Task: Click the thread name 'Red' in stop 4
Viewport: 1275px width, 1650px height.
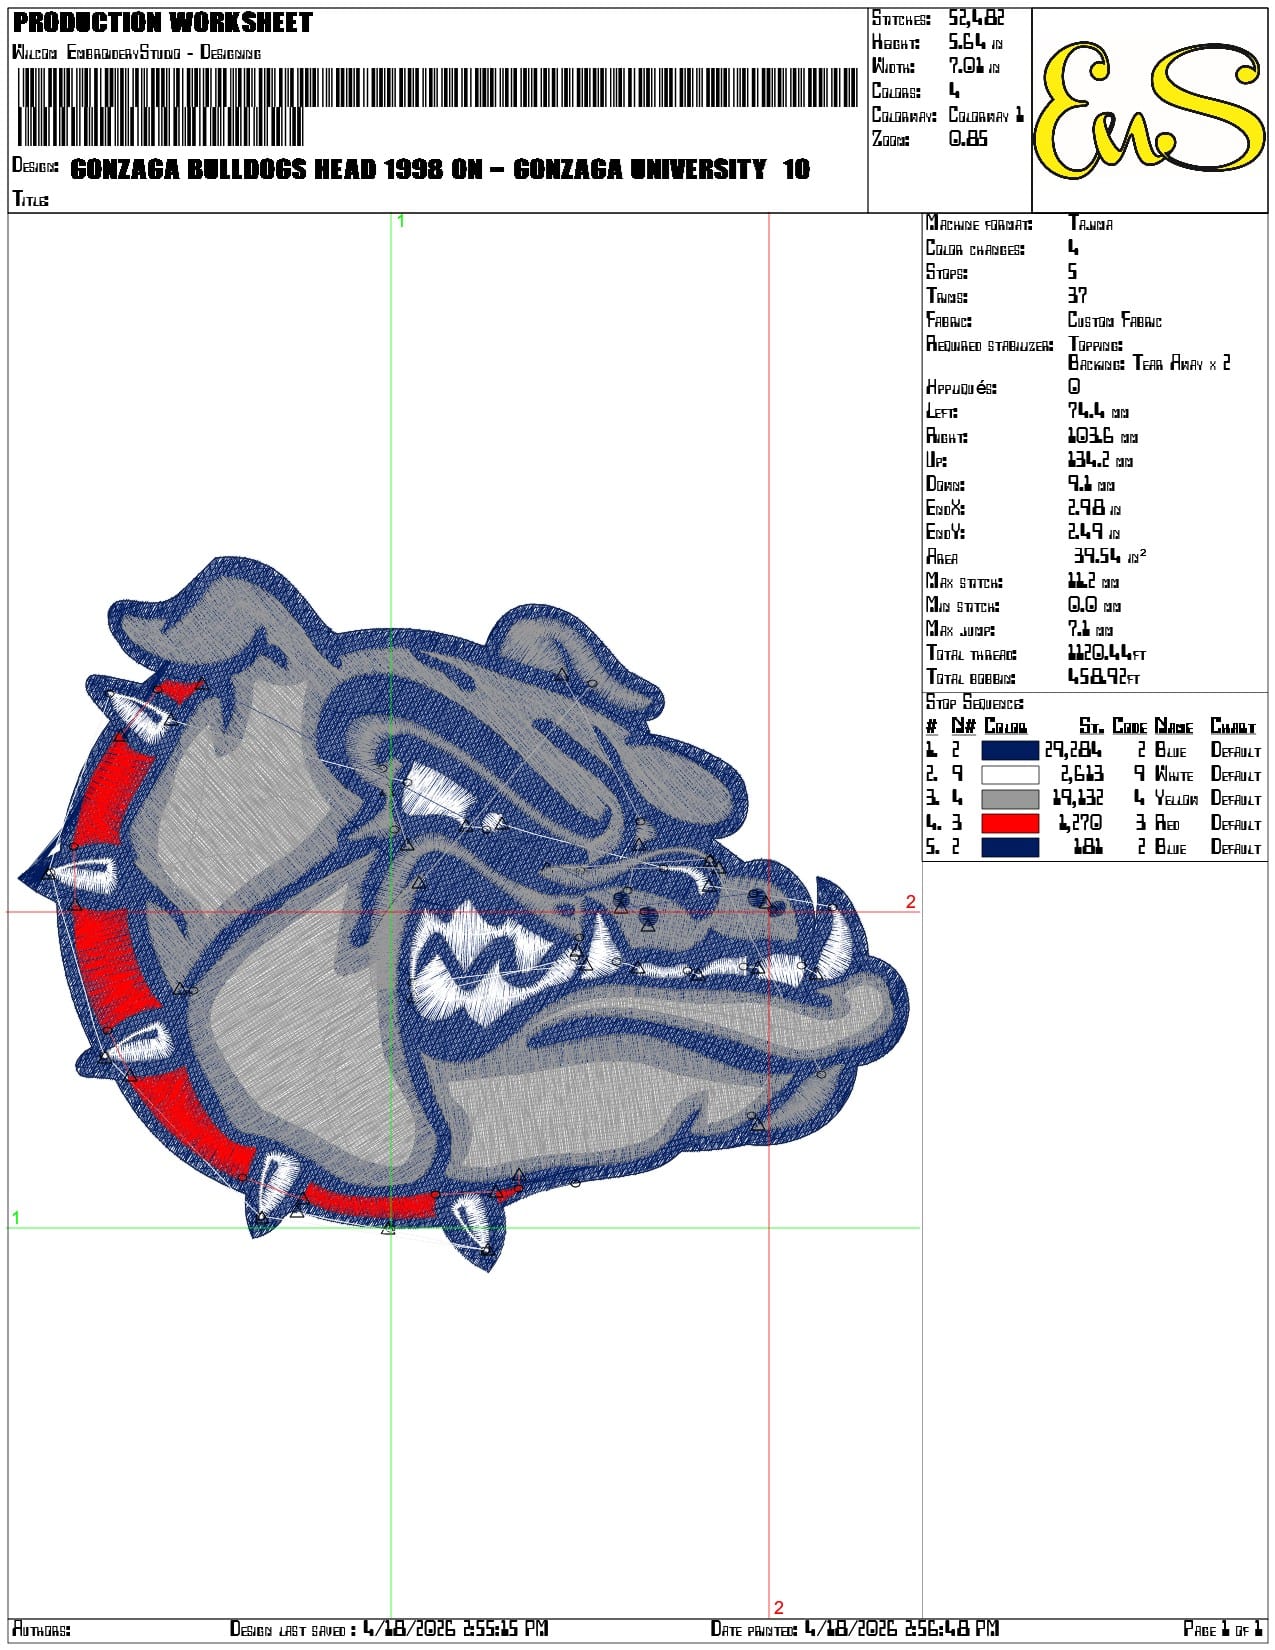Action: tap(1167, 823)
